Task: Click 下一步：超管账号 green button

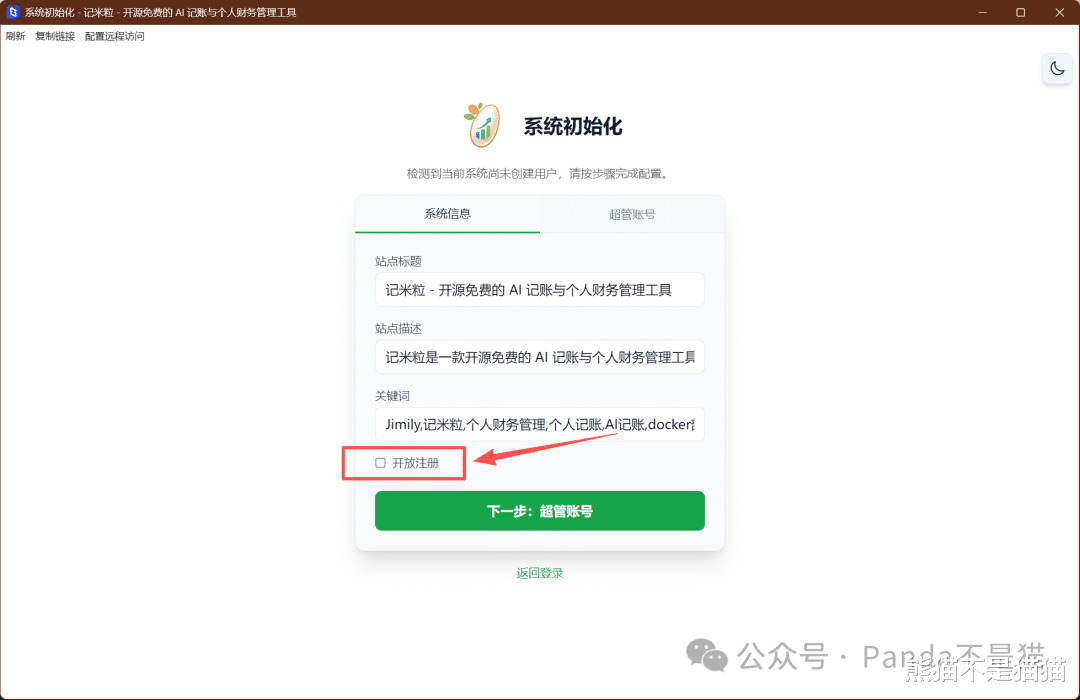Action: click(539, 511)
